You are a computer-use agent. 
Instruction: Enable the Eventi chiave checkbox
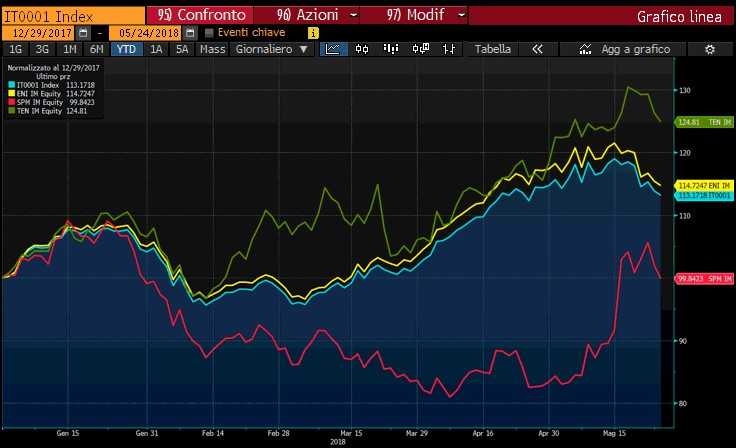(209, 32)
